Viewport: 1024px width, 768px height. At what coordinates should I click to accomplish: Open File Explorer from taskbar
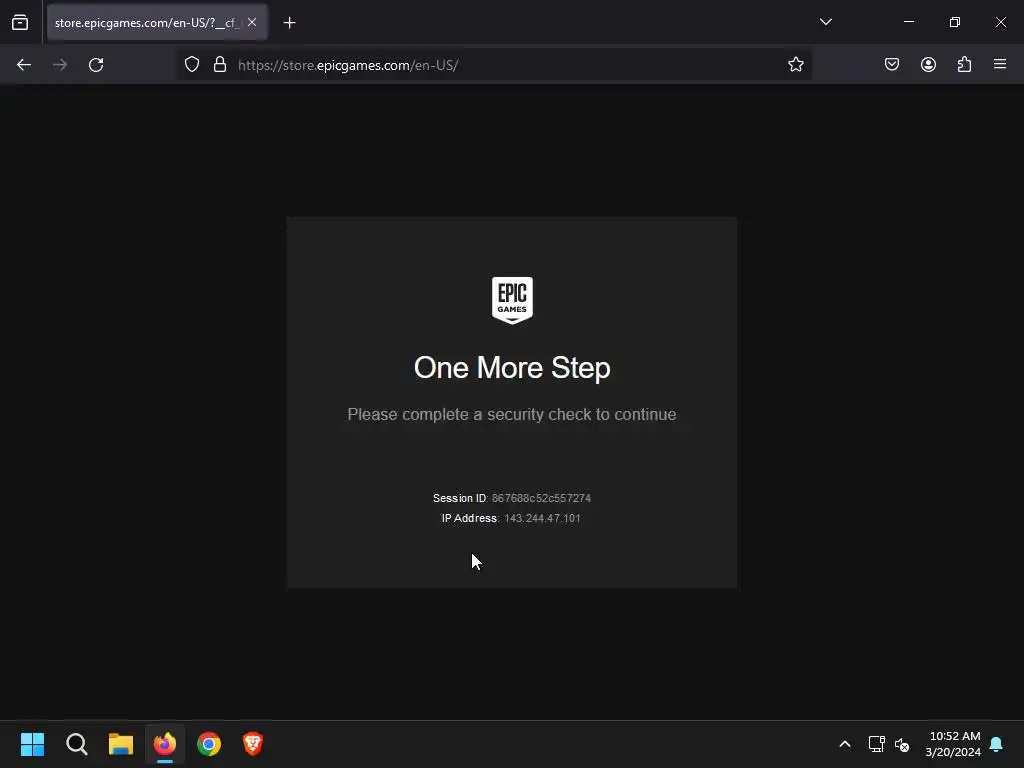pos(121,744)
